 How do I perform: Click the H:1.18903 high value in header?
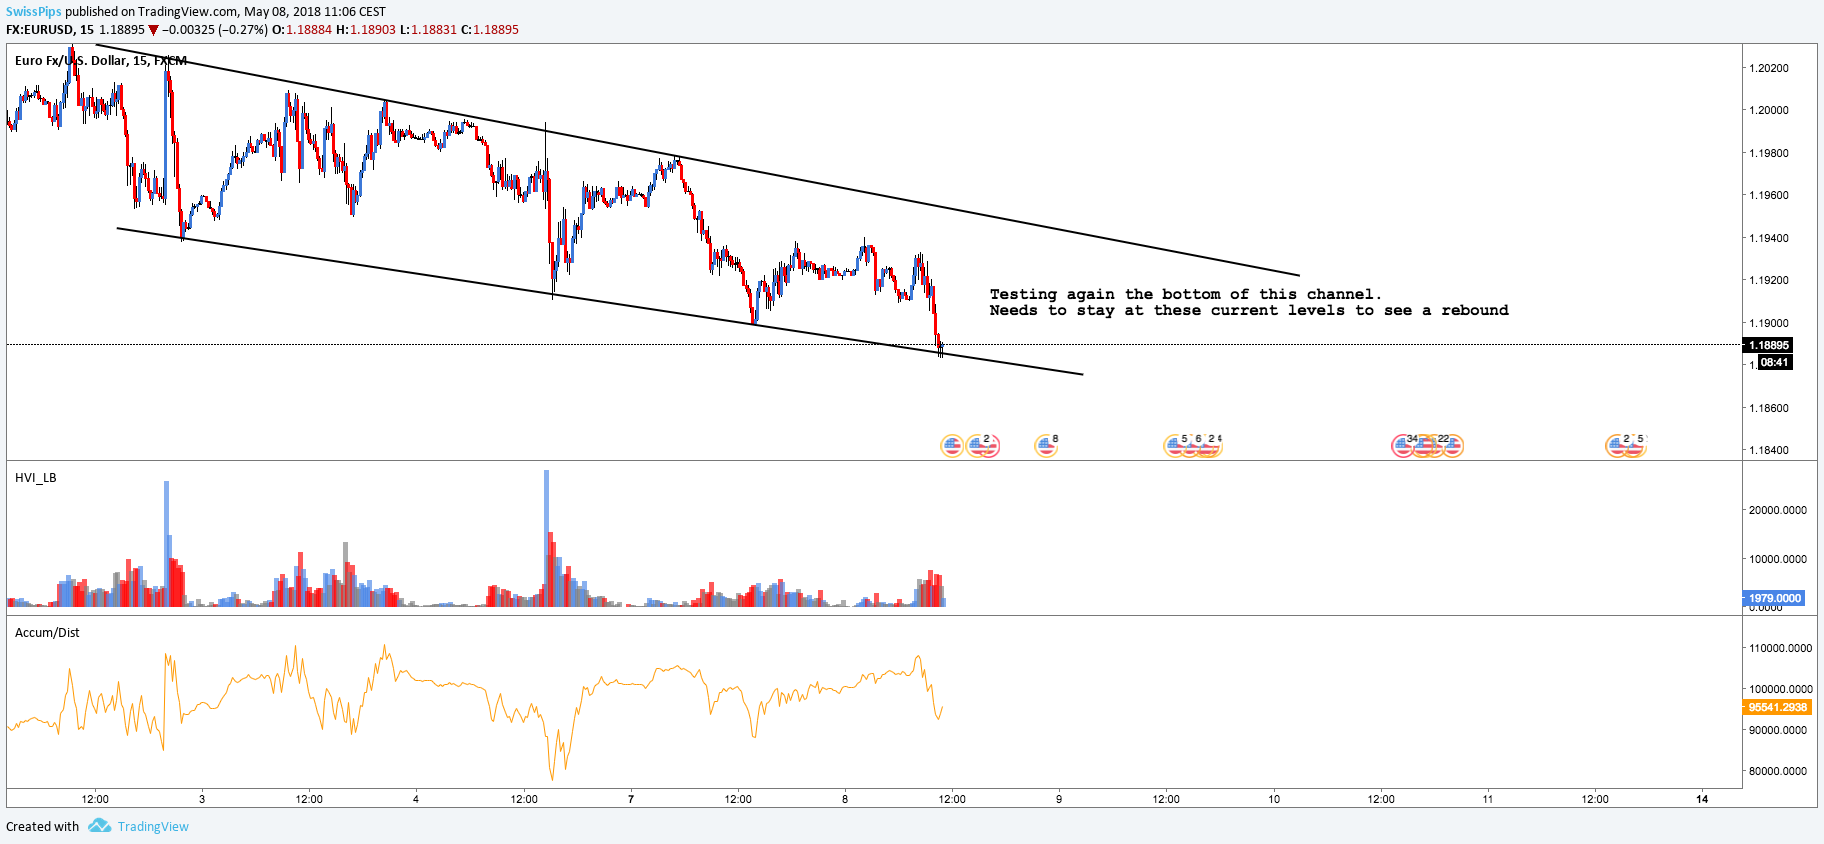[366, 30]
